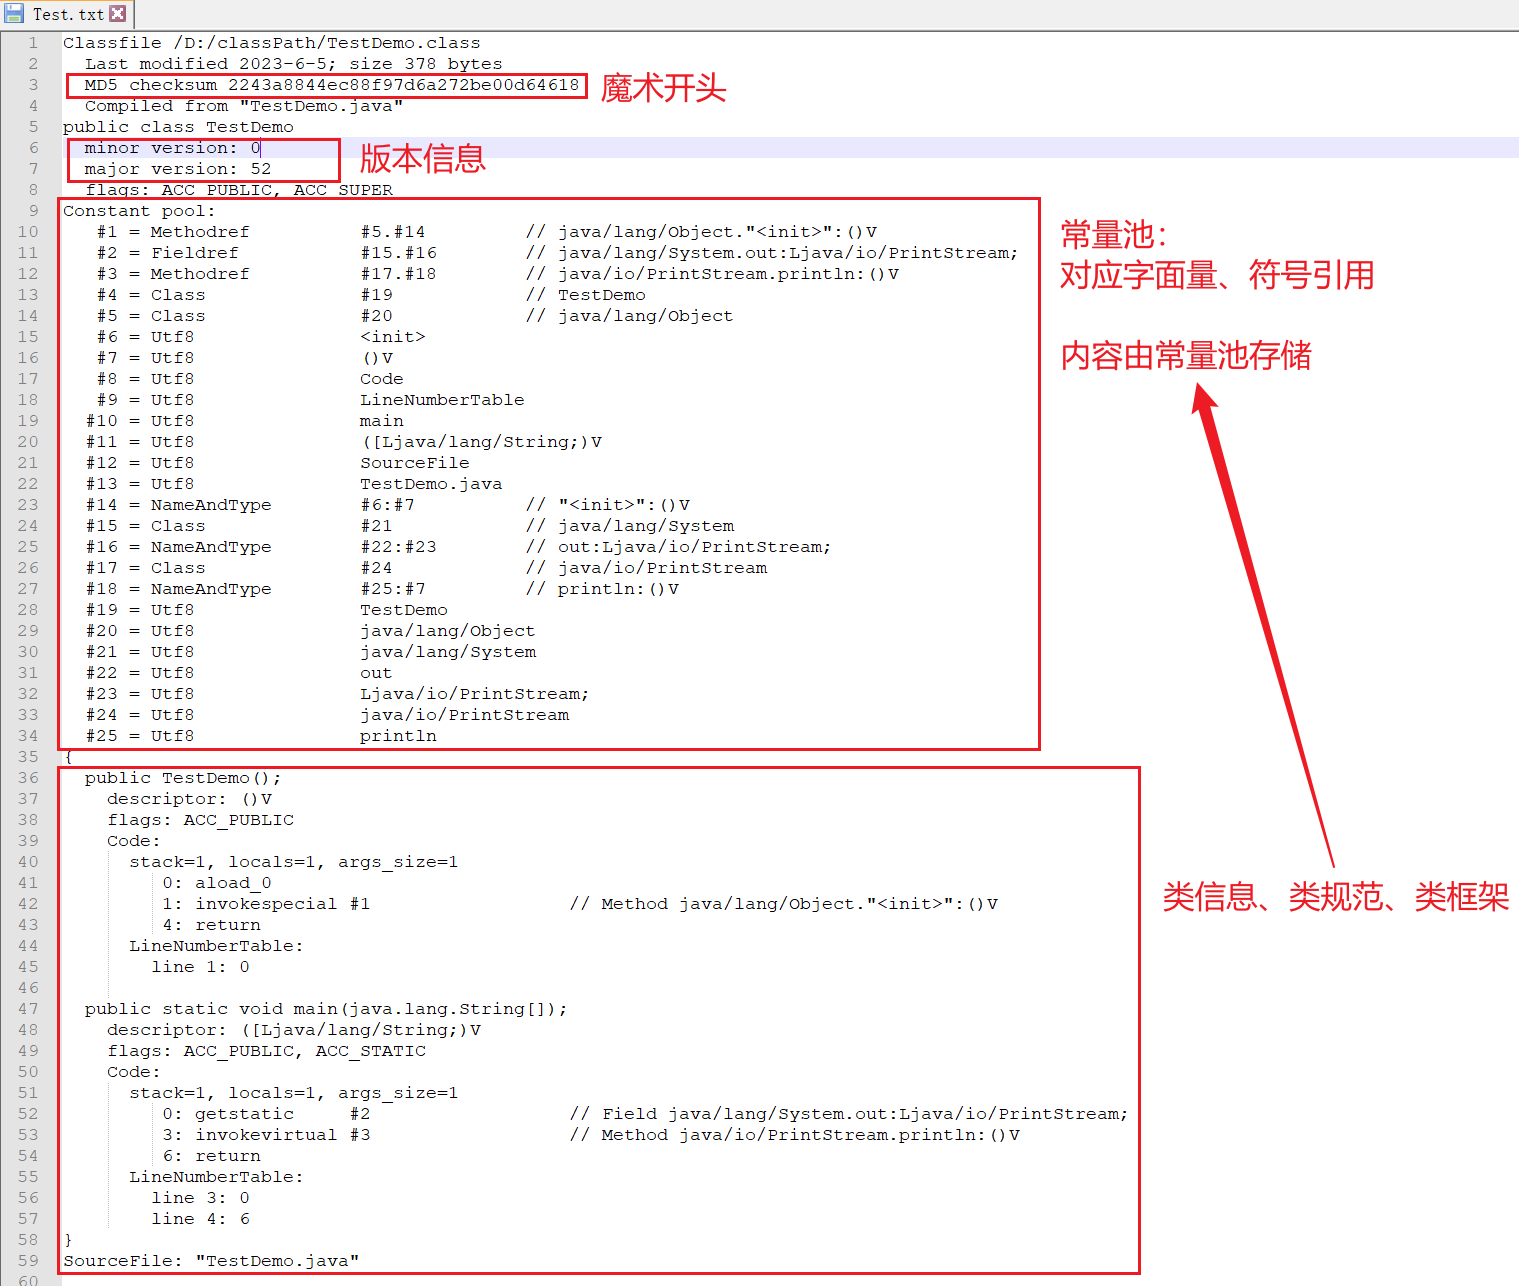Click the '6: return' instruction line
Viewport: 1519px width, 1286px height.
pyautogui.click(x=212, y=1156)
